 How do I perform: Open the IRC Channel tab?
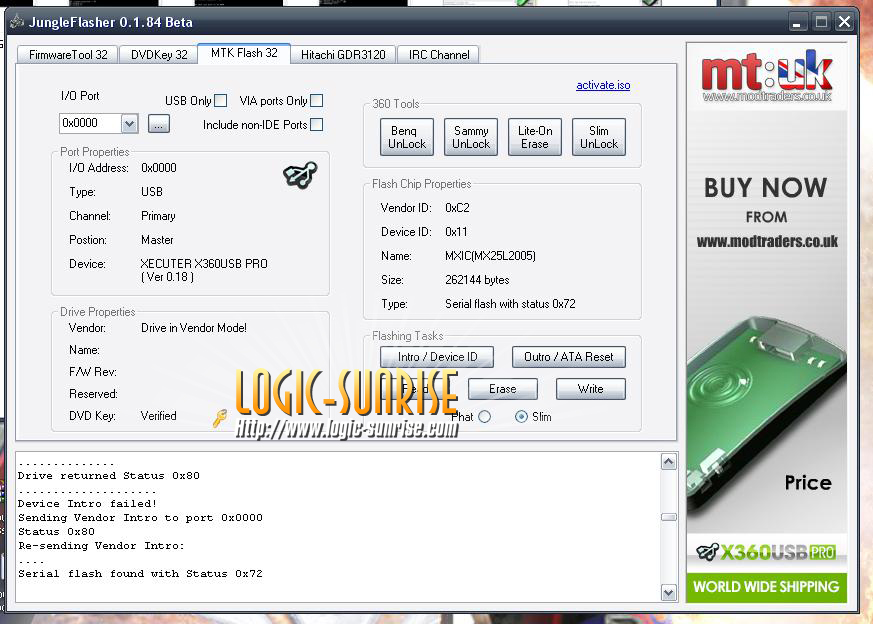coord(439,55)
